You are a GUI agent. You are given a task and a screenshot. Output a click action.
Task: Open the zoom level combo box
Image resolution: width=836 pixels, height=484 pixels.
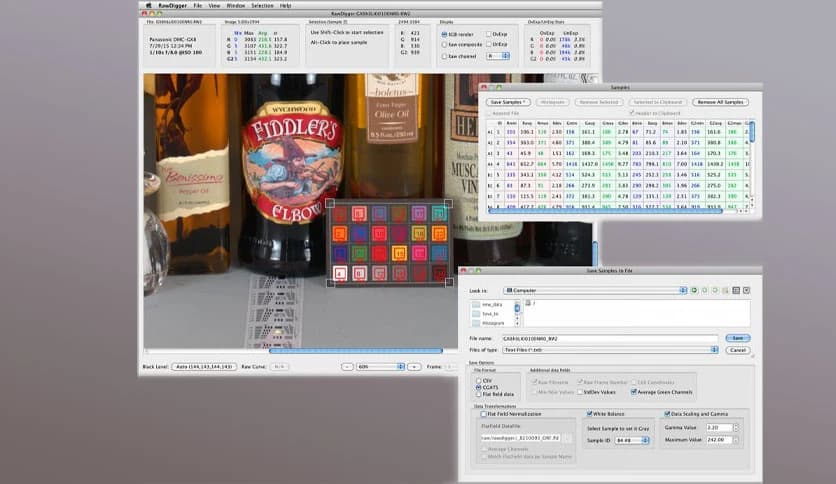(381, 367)
